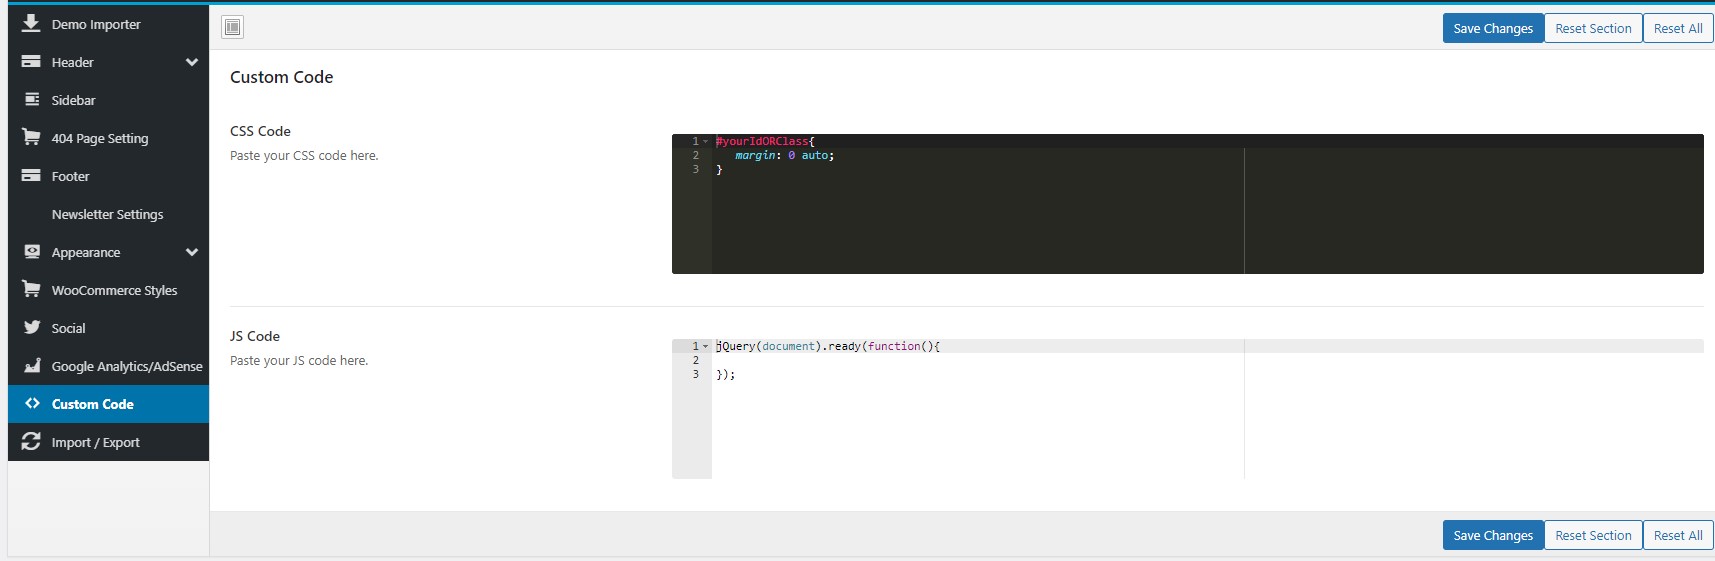Click the WooCommerce Styles cart icon

31,289
